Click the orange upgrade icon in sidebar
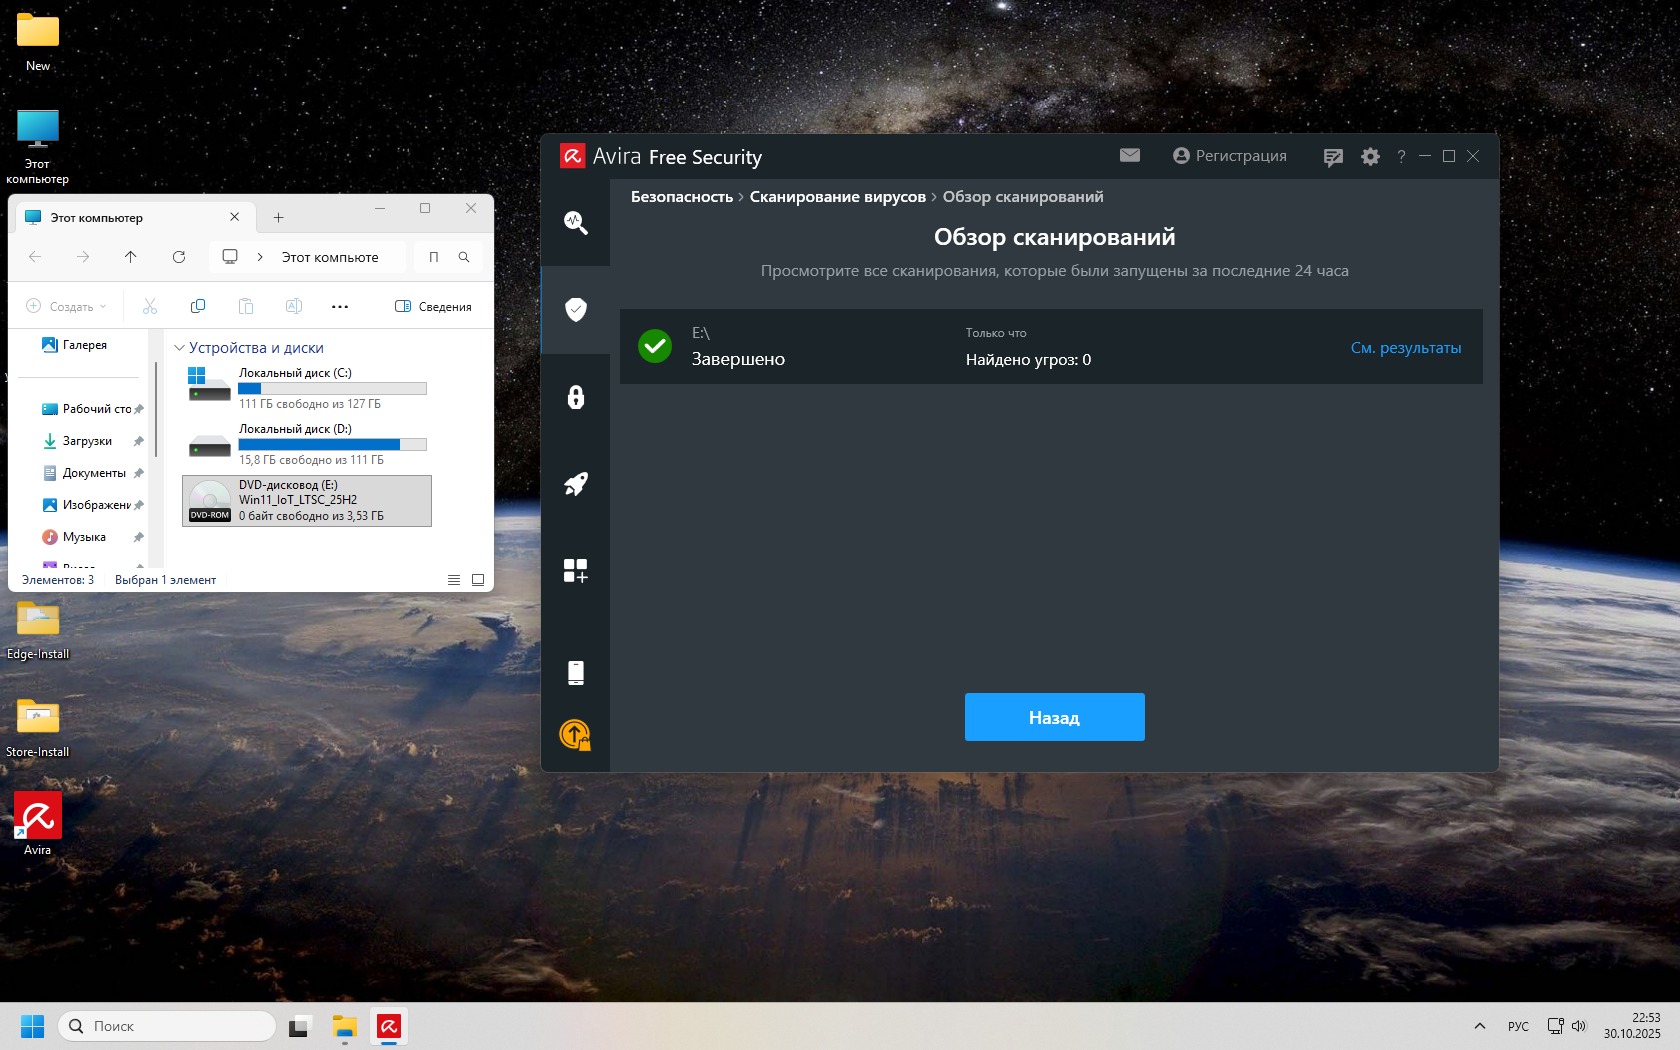The image size is (1680, 1050). pos(575,735)
